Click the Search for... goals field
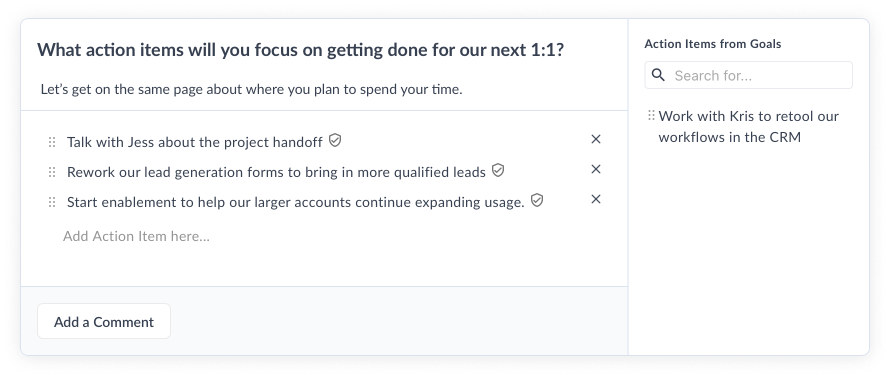This screenshot has width=890, height=378. point(749,75)
